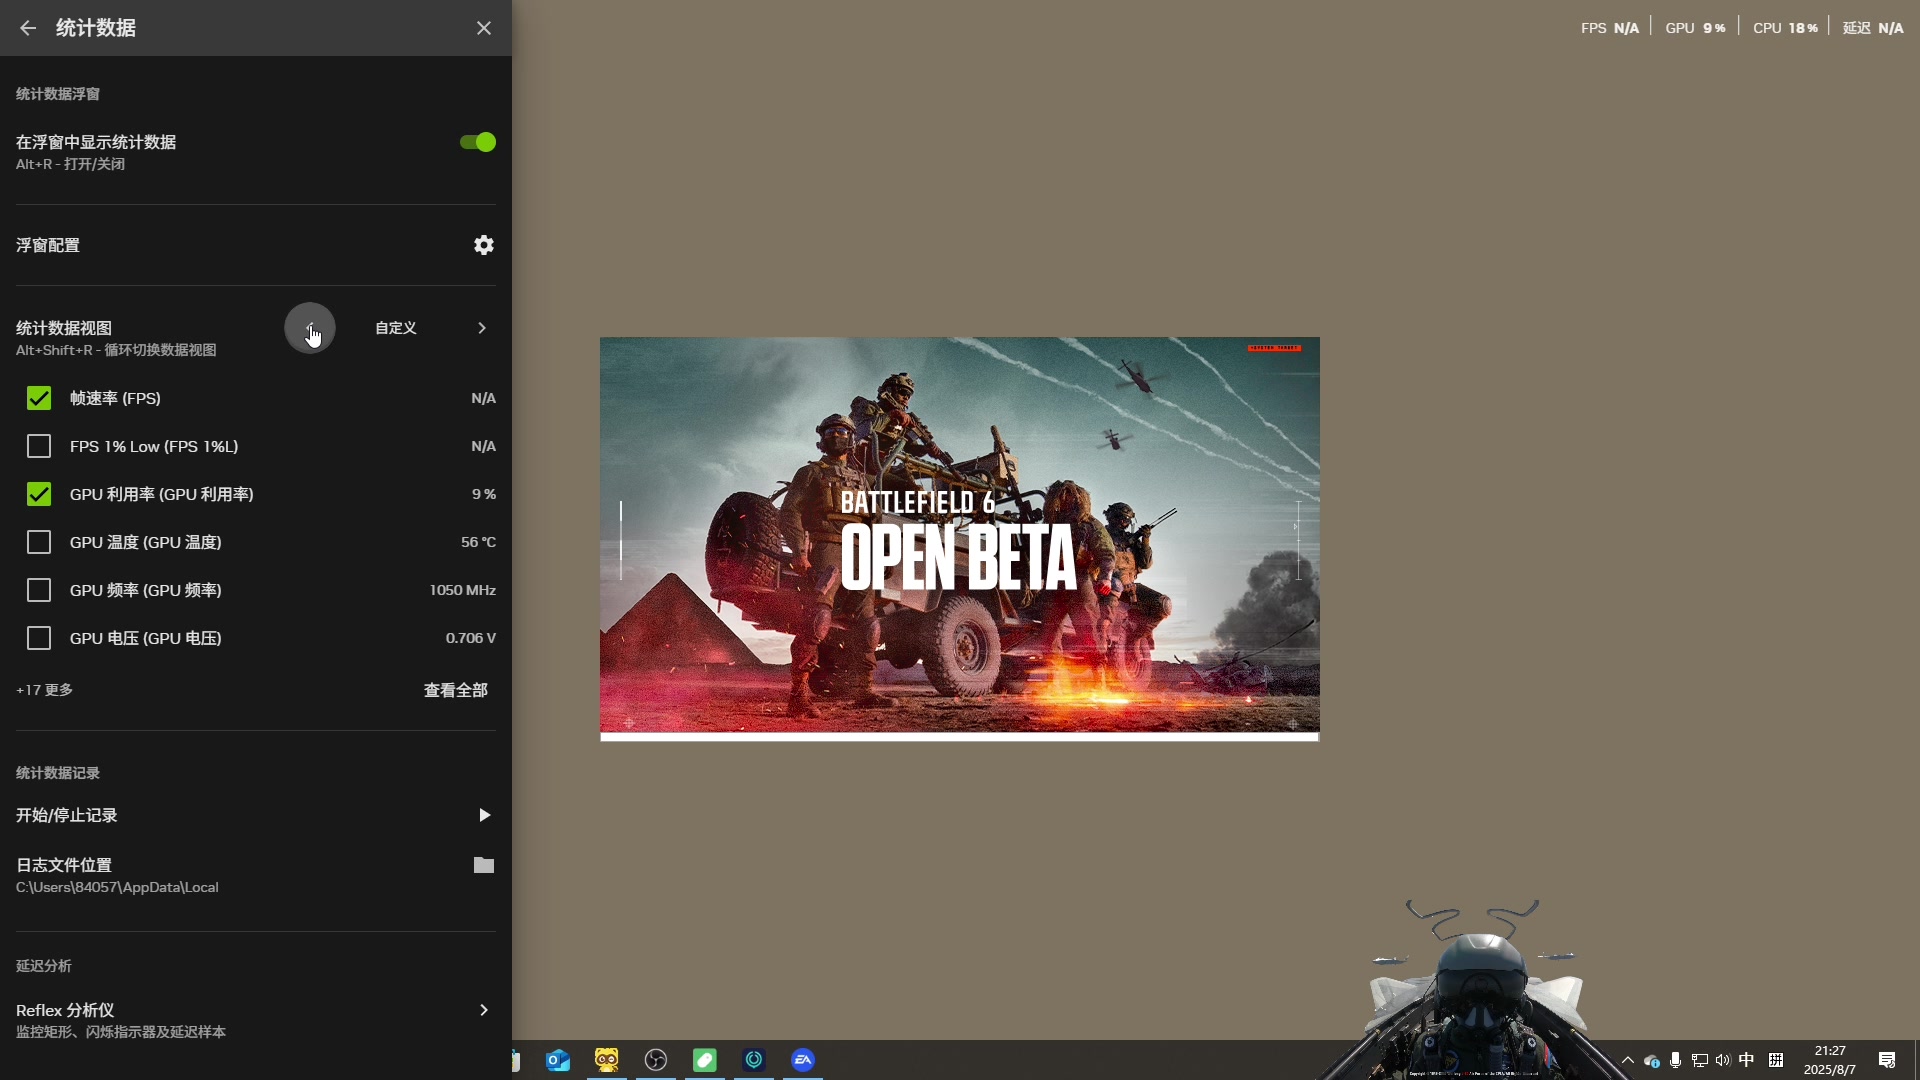Open the teal circular app in taskbar
Viewport: 1920px width, 1080px height.
754,1060
